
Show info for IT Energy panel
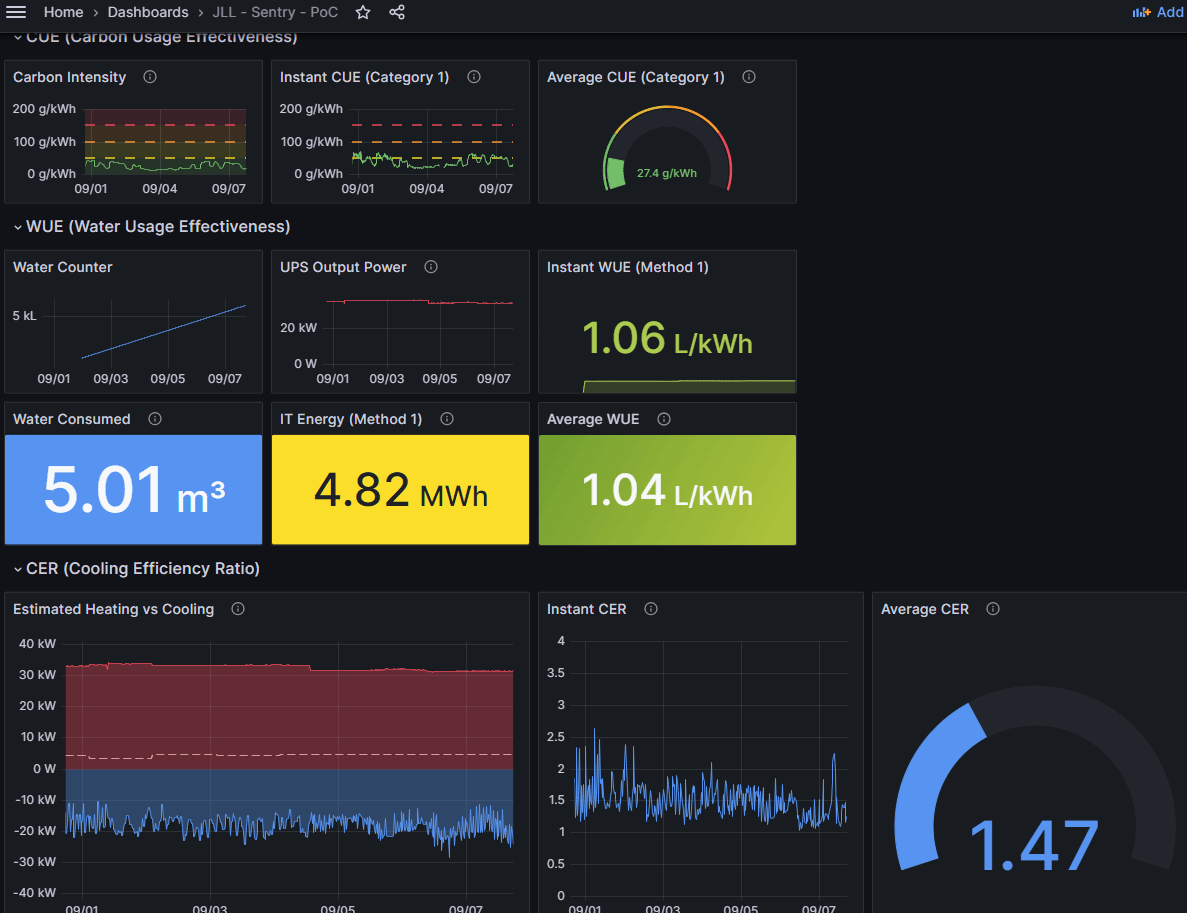click(447, 419)
